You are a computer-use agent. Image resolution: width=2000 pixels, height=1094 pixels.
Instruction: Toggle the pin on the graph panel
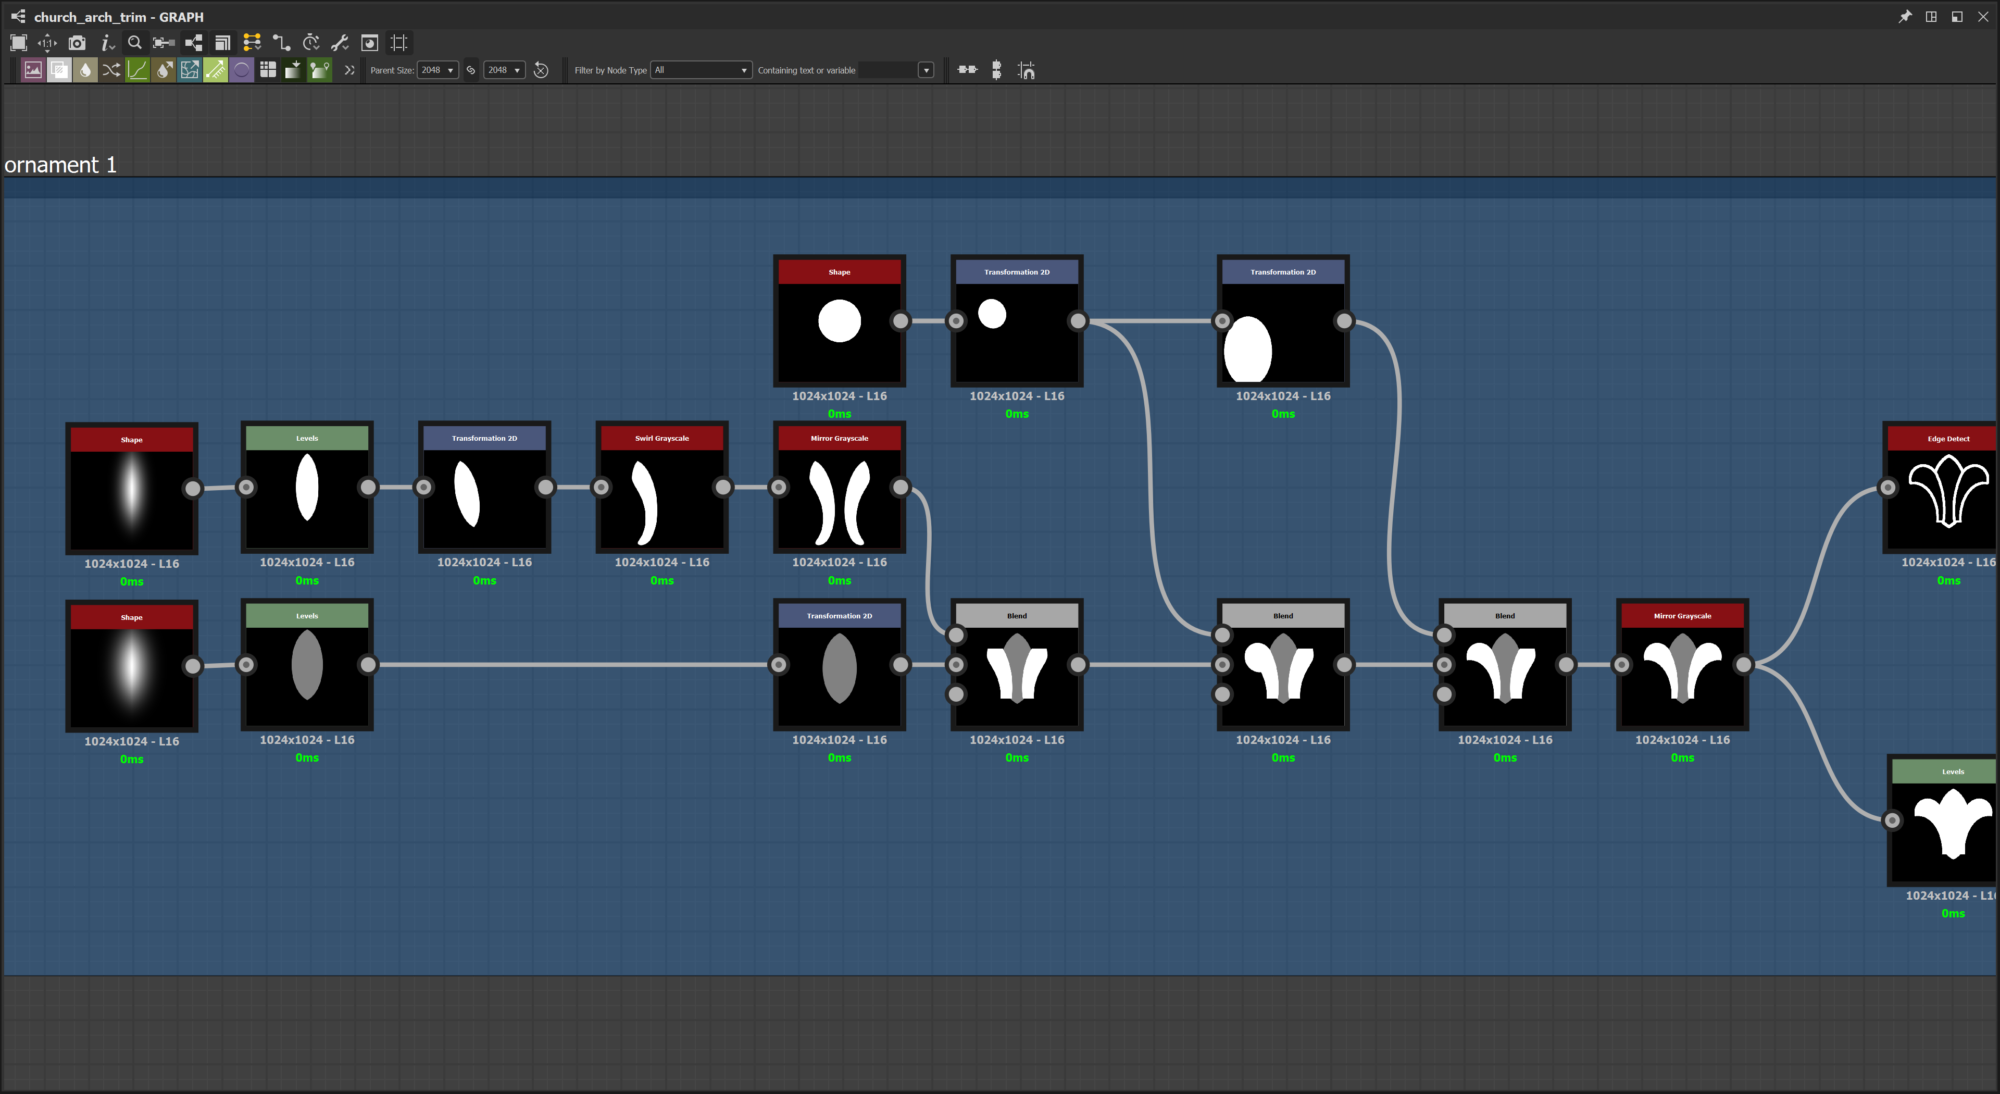[1905, 17]
